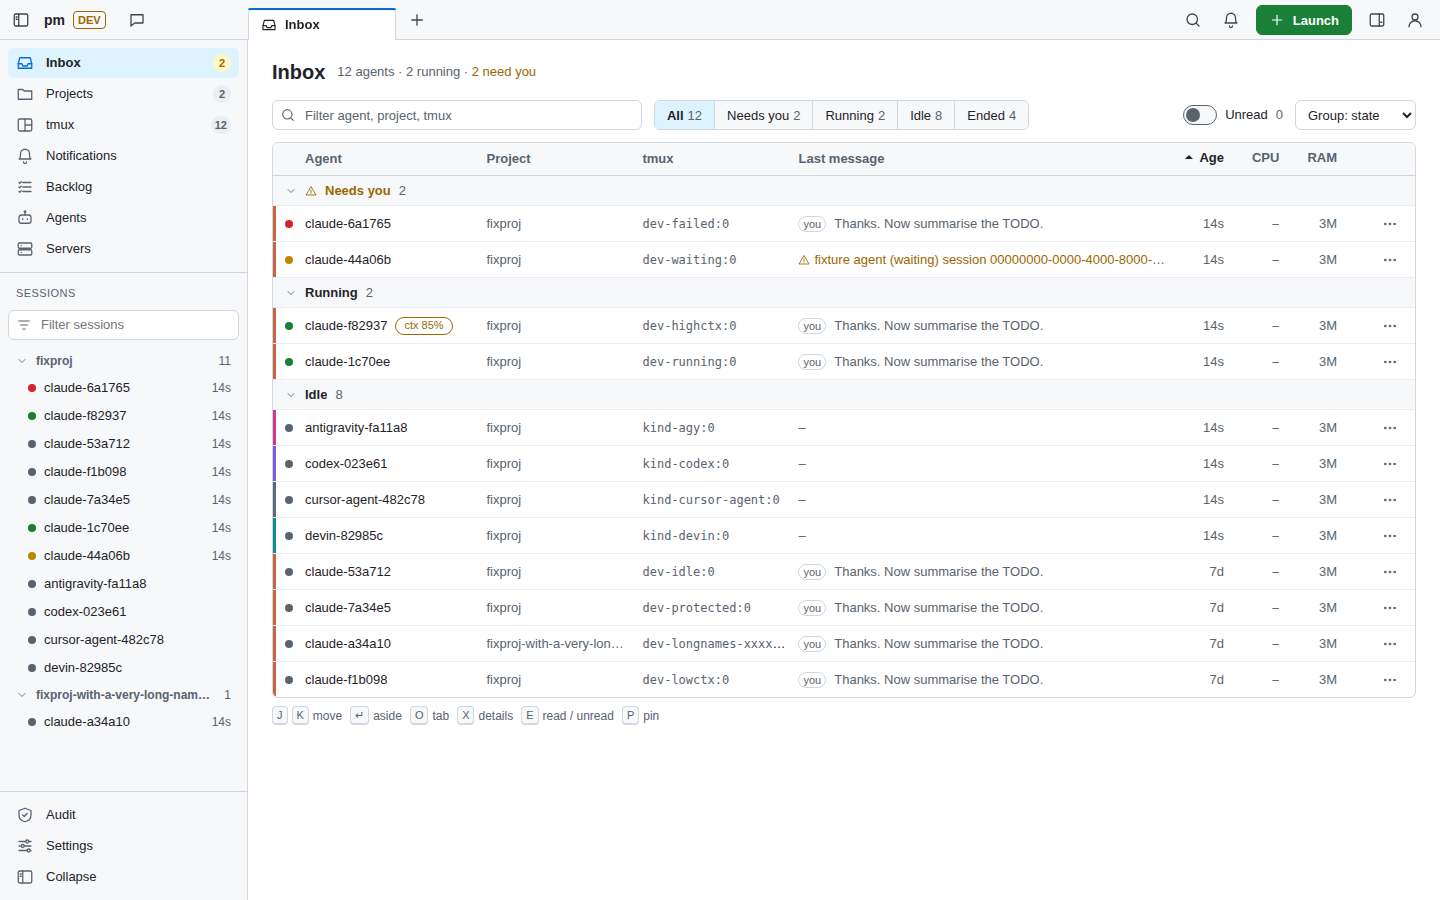Toggle the Unread switch
The image size is (1440, 900).
(1200, 115)
